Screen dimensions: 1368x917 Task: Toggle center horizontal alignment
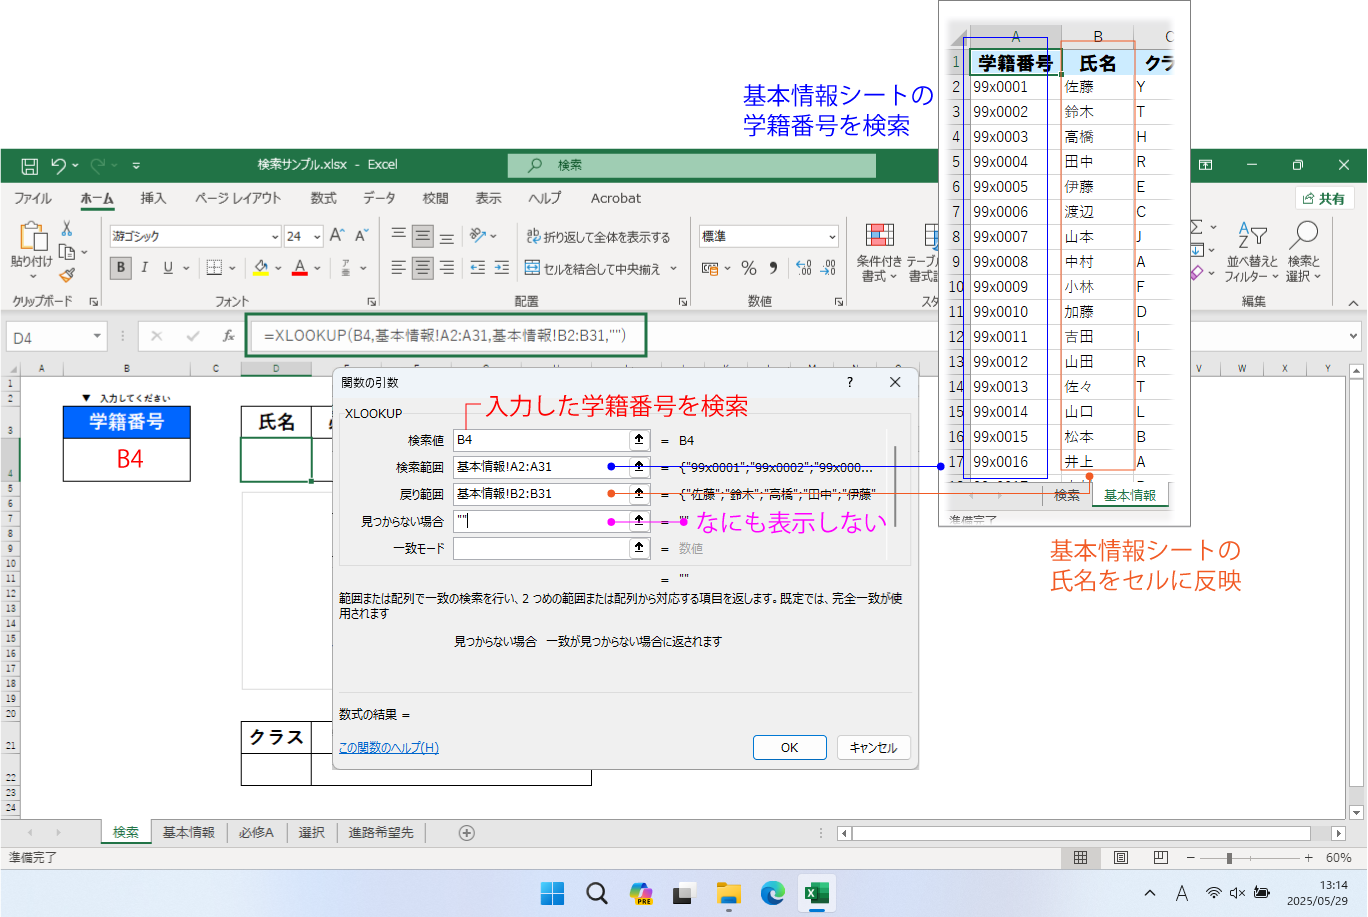(x=423, y=268)
